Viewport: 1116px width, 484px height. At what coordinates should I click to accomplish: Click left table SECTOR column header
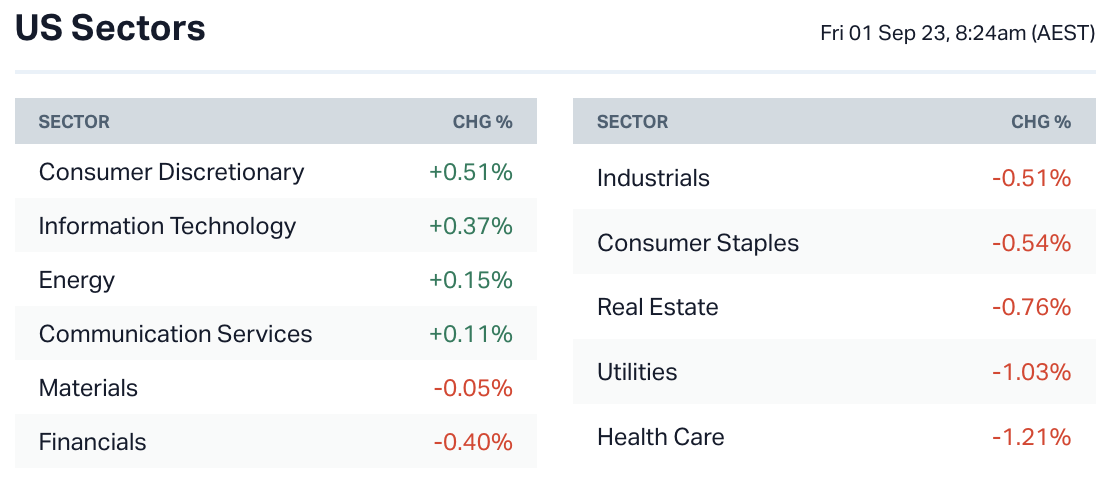click(x=74, y=122)
